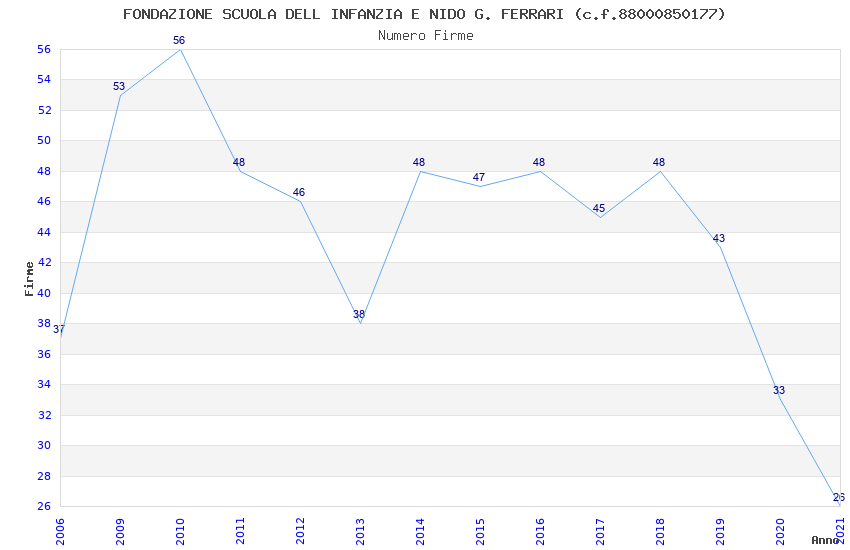Select the 2018 x-axis year label
The height and width of the screenshot is (550, 850).
click(660, 531)
